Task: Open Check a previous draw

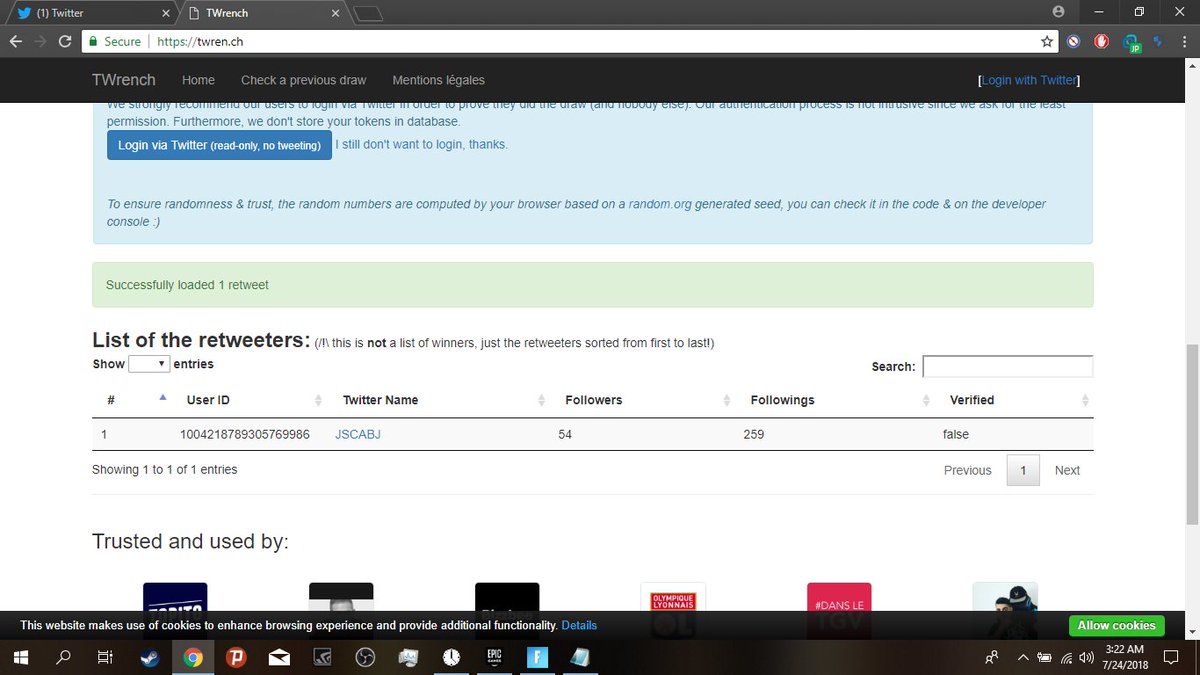Action: [304, 80]
